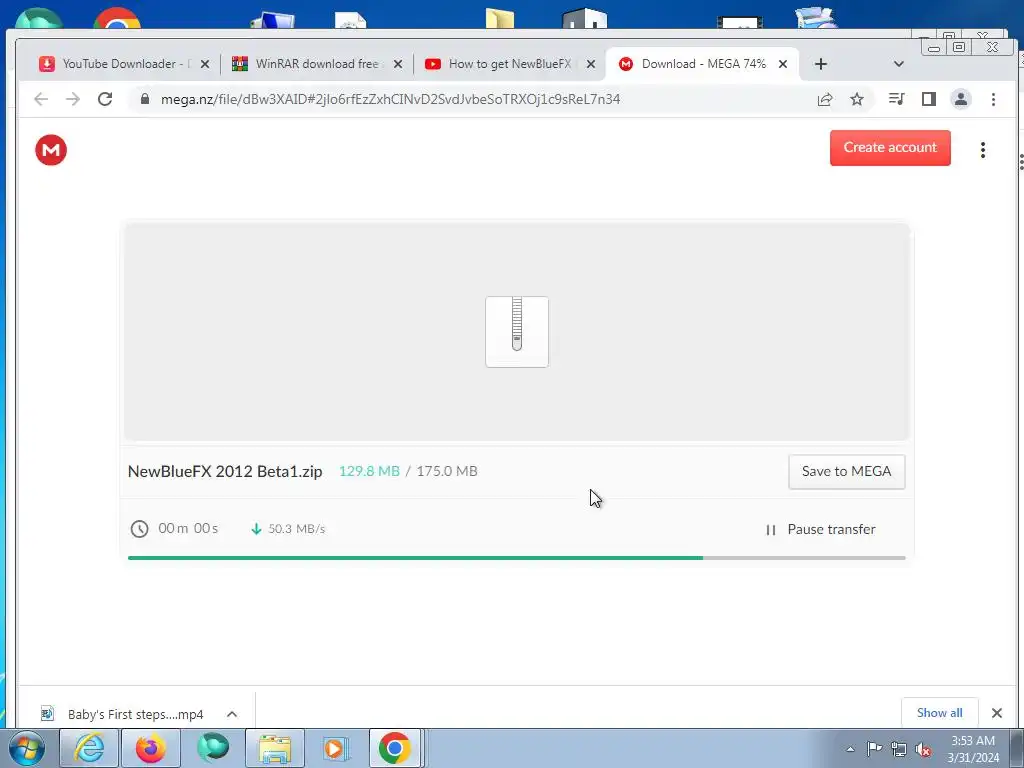Close the YouTube Downloader tab
The width and height of the screenshot is (1024, 768).
pos(204,64)
